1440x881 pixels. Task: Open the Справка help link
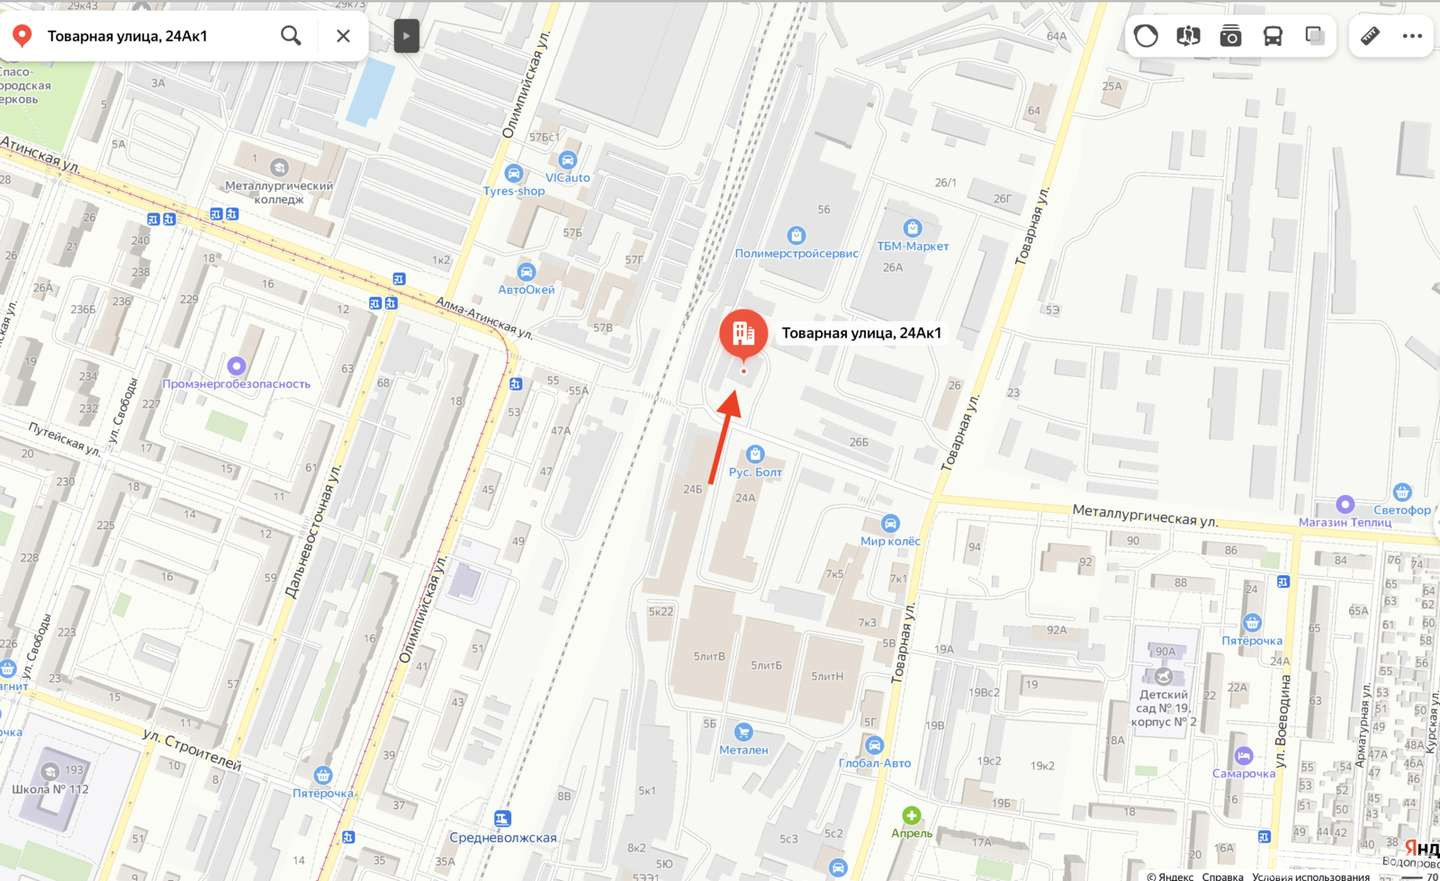coord(1222,876)
